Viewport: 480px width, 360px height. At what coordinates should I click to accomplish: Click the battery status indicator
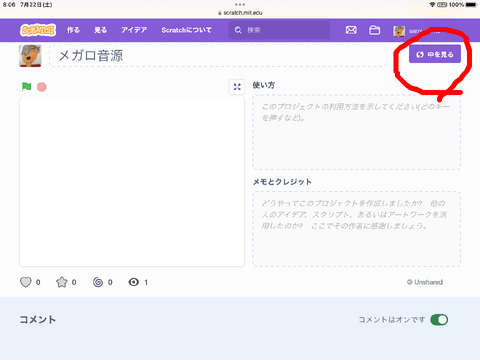coord(471,5)
